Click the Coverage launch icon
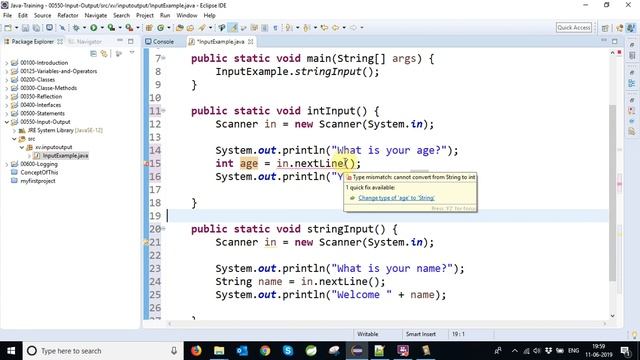 (x=111, y=28)
